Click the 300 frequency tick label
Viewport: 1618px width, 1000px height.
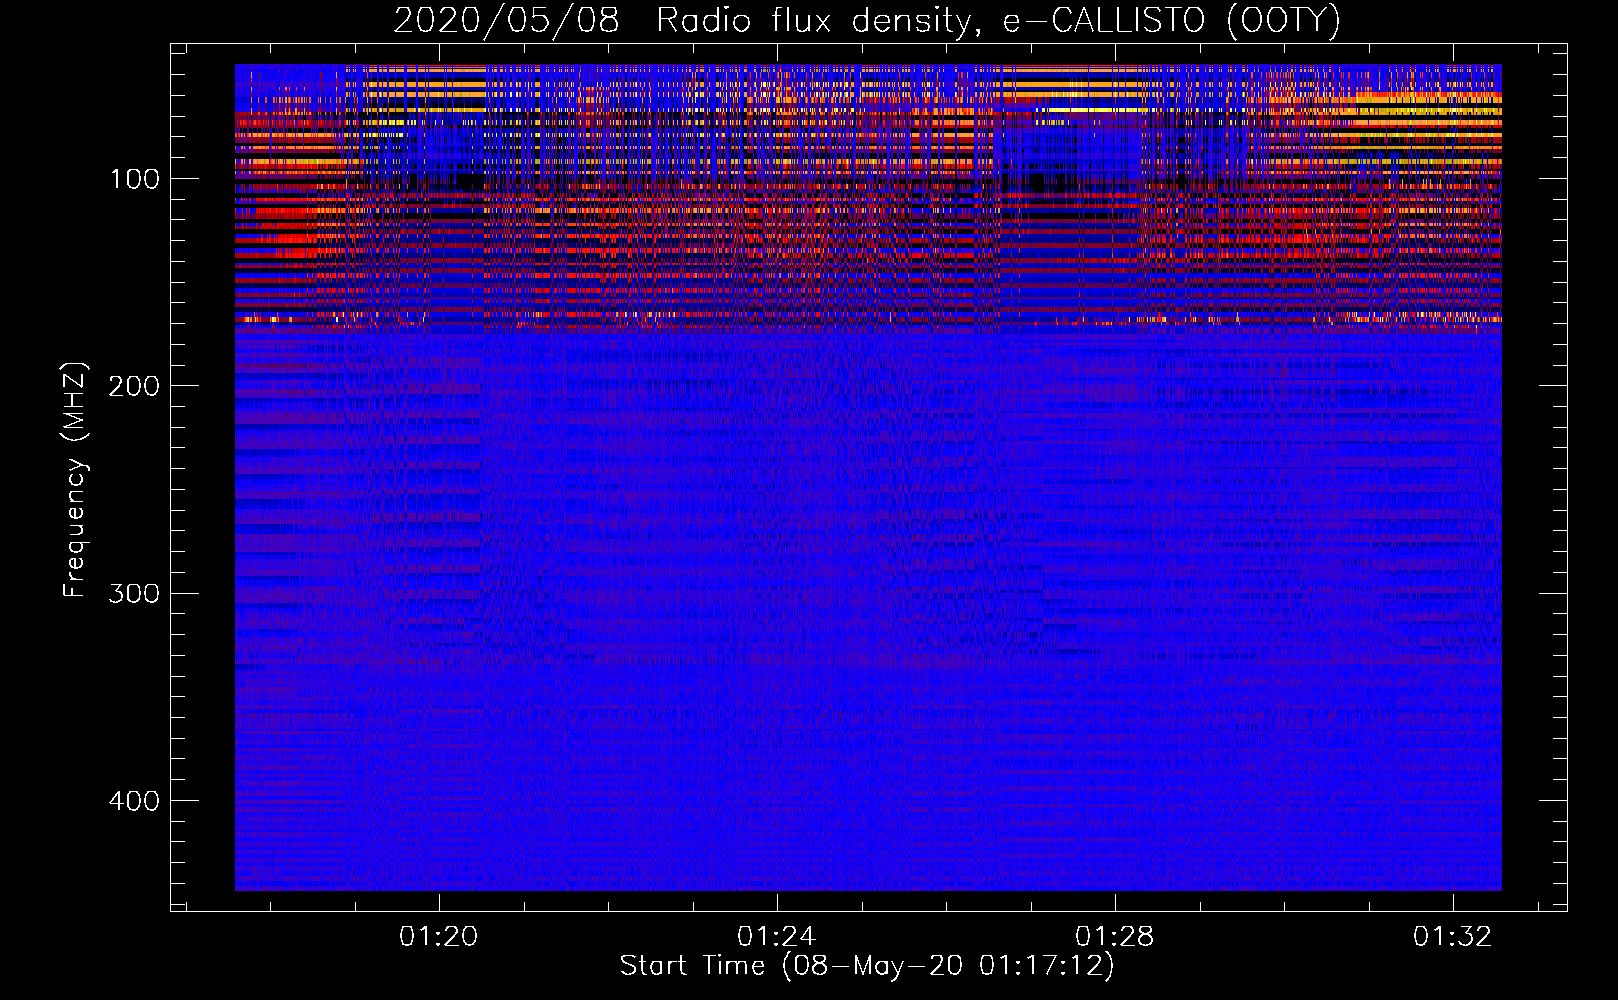[134, 593]
